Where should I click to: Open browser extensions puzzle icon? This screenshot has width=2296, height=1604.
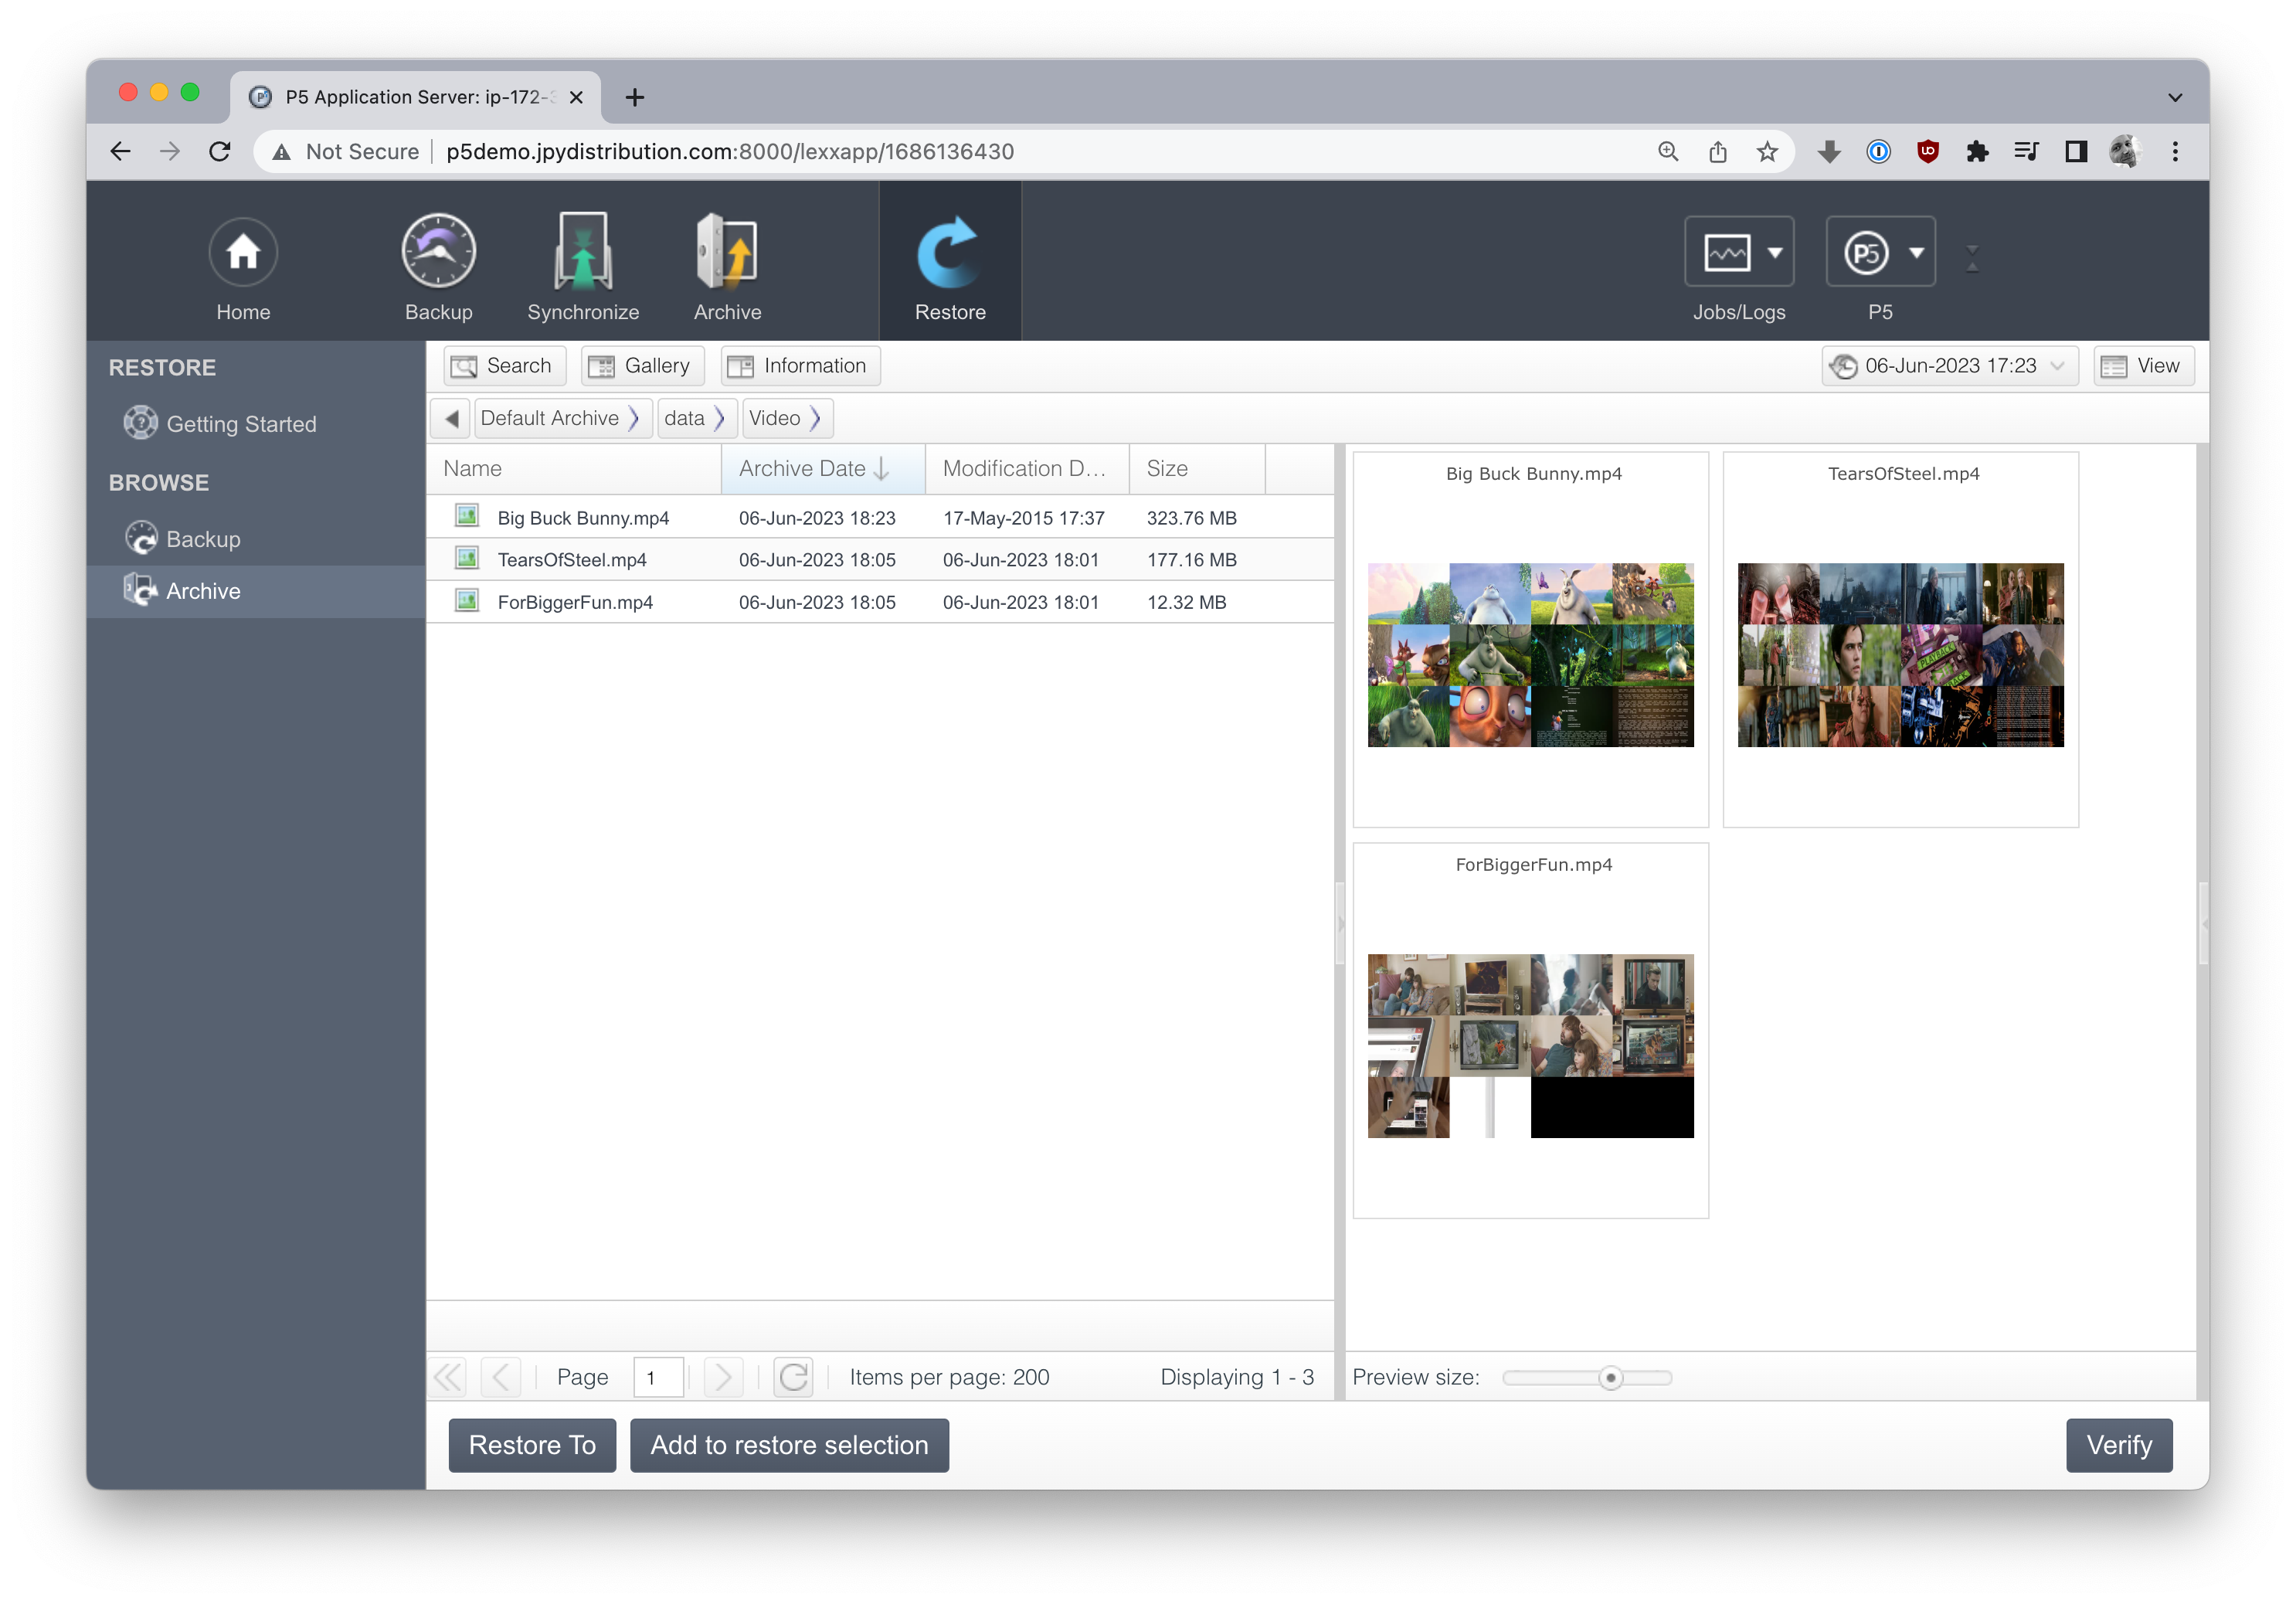click(1977, 151)
